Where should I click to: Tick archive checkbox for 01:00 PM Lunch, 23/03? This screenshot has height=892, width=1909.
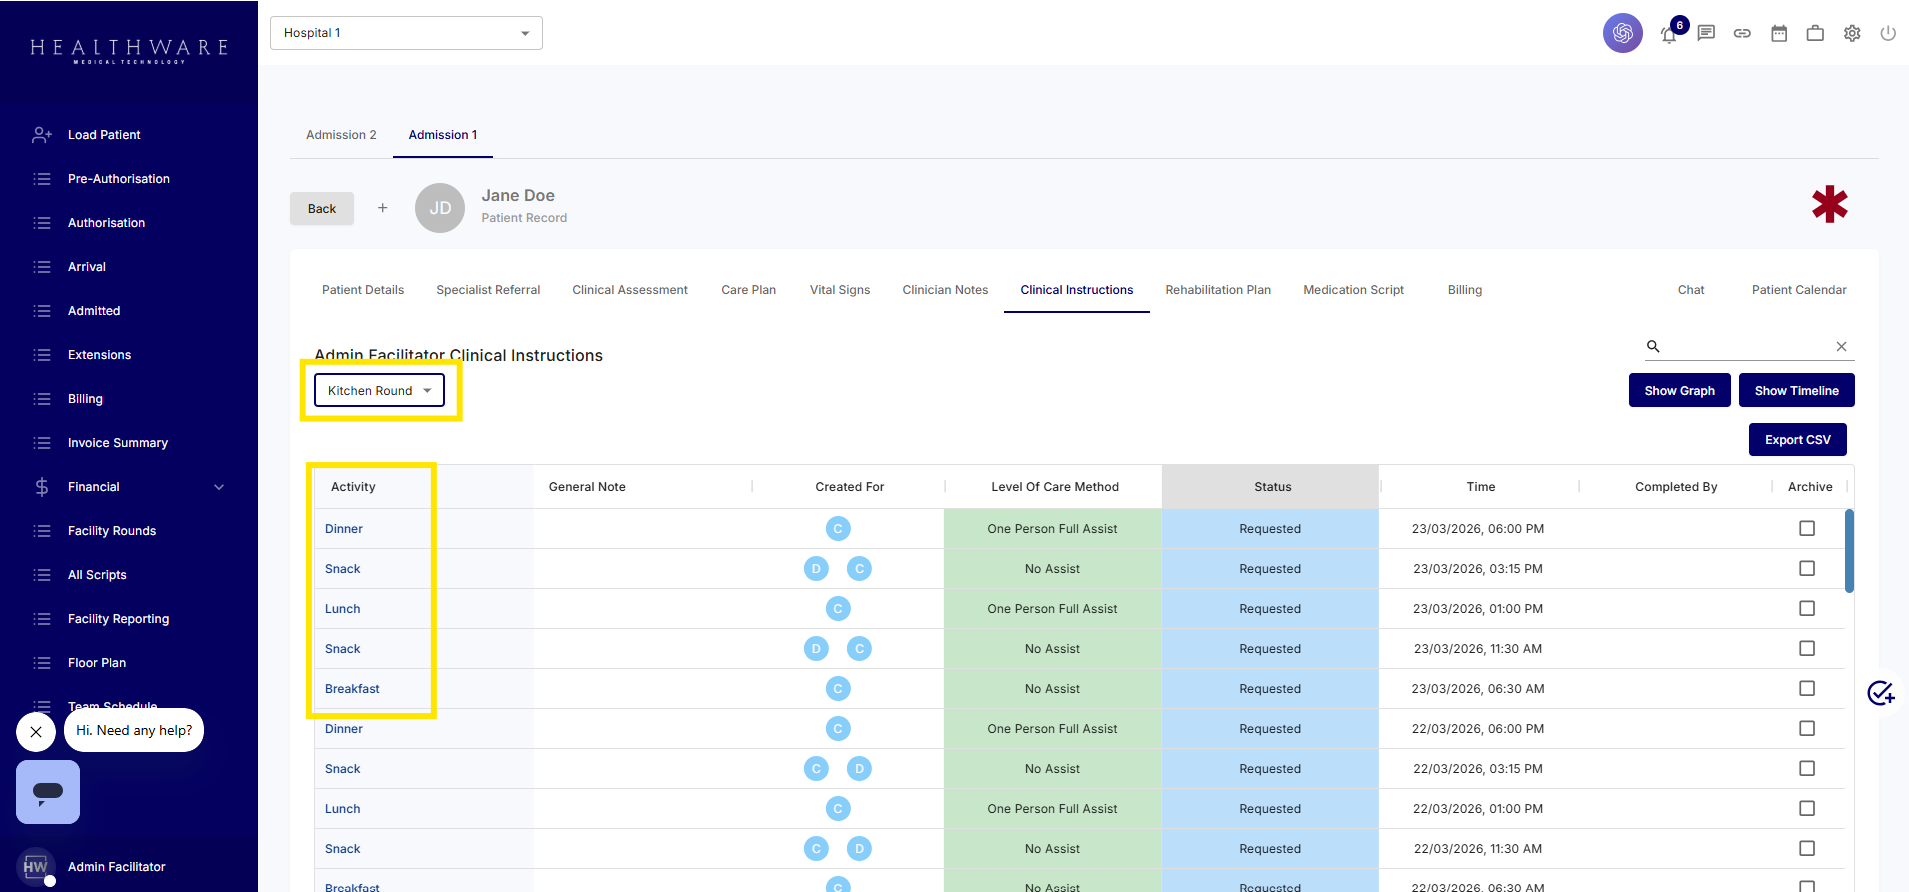(x=1807, y=608)
